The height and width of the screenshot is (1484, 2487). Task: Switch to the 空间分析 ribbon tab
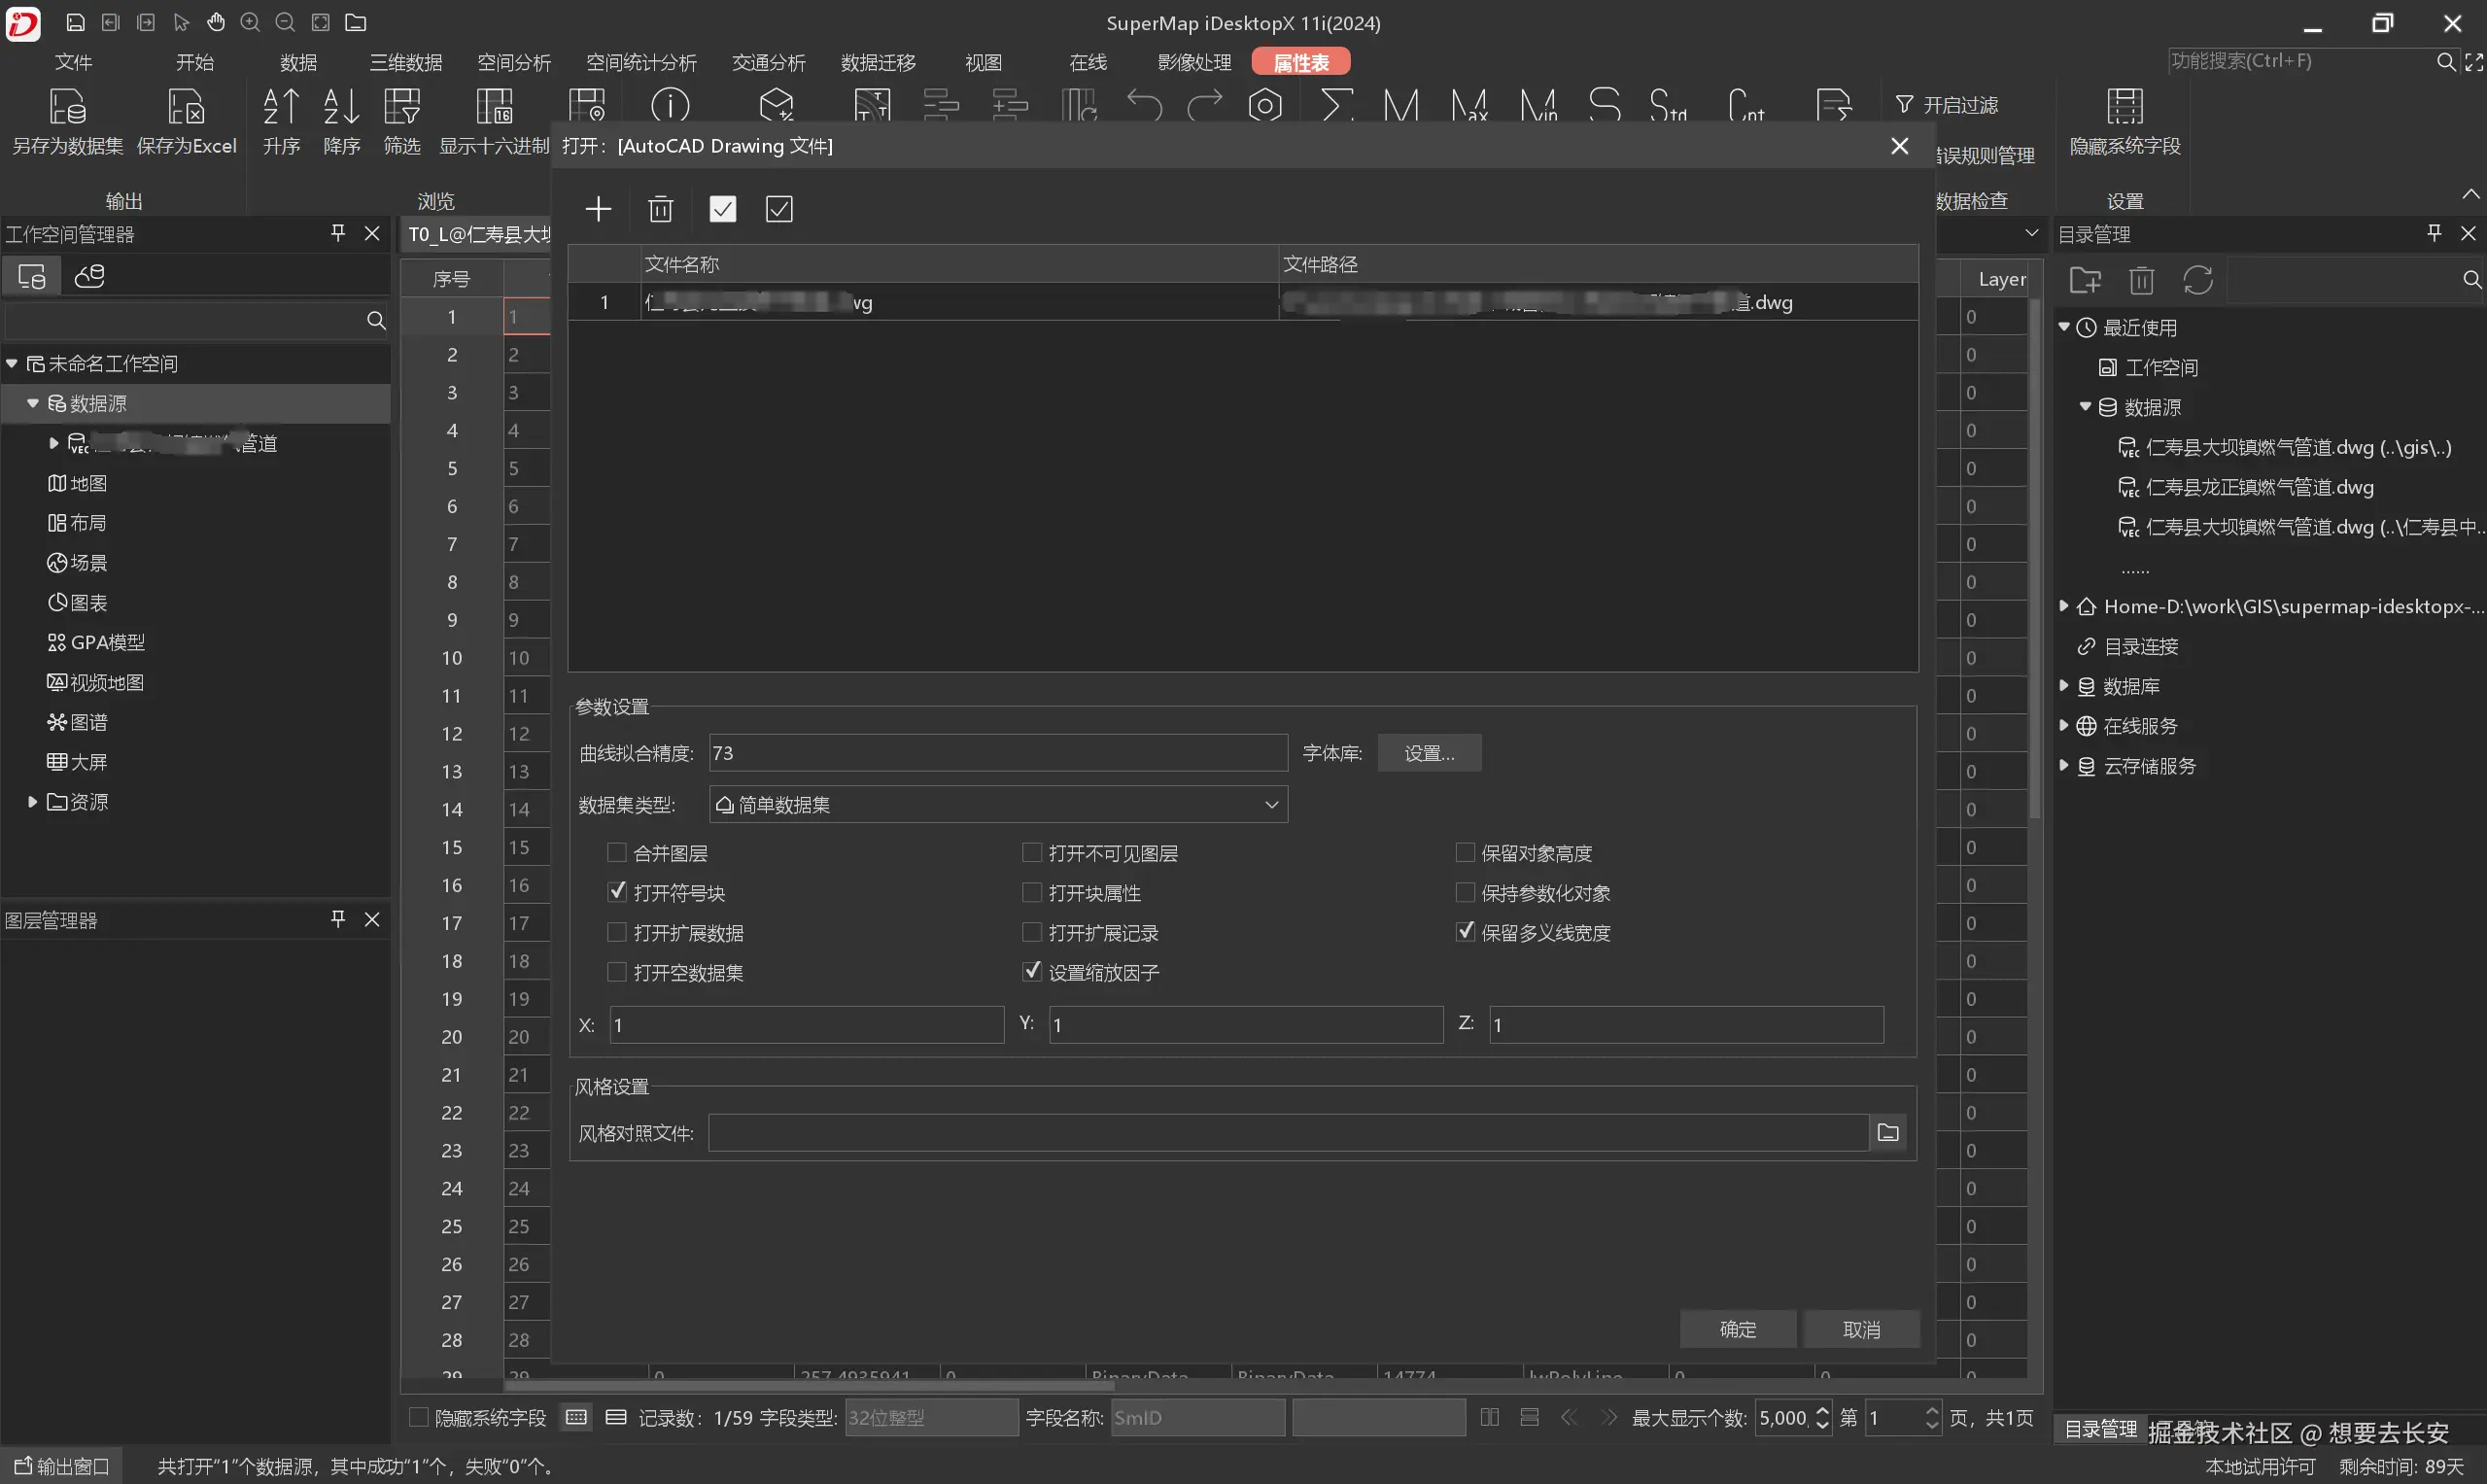[514, 62]
